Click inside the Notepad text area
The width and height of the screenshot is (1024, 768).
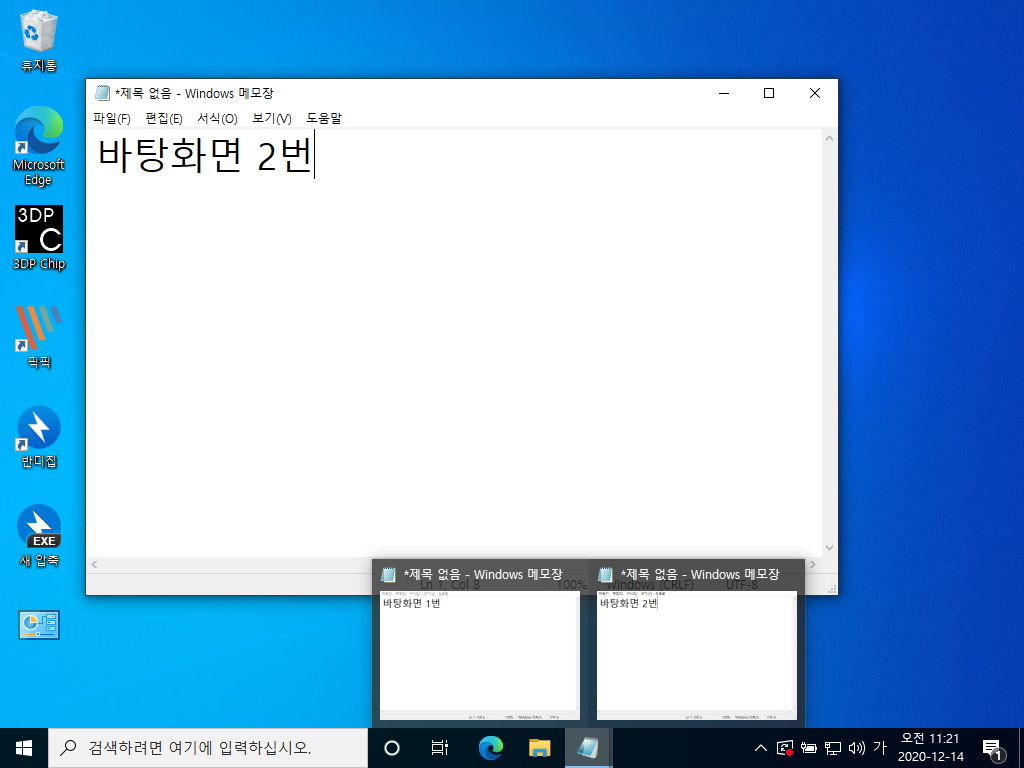click(454, 343)
